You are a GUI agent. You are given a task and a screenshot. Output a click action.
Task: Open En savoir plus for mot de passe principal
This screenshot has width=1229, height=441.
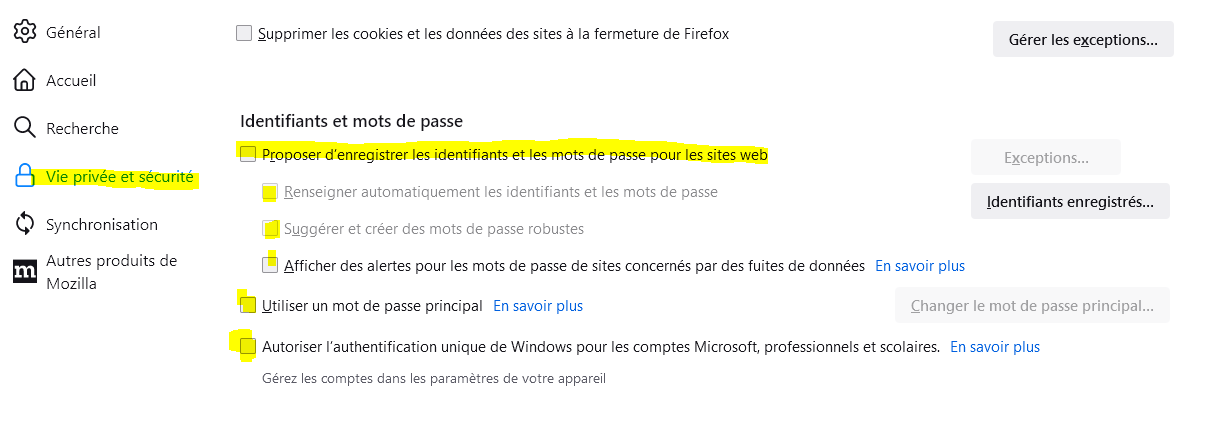point(538,305)
